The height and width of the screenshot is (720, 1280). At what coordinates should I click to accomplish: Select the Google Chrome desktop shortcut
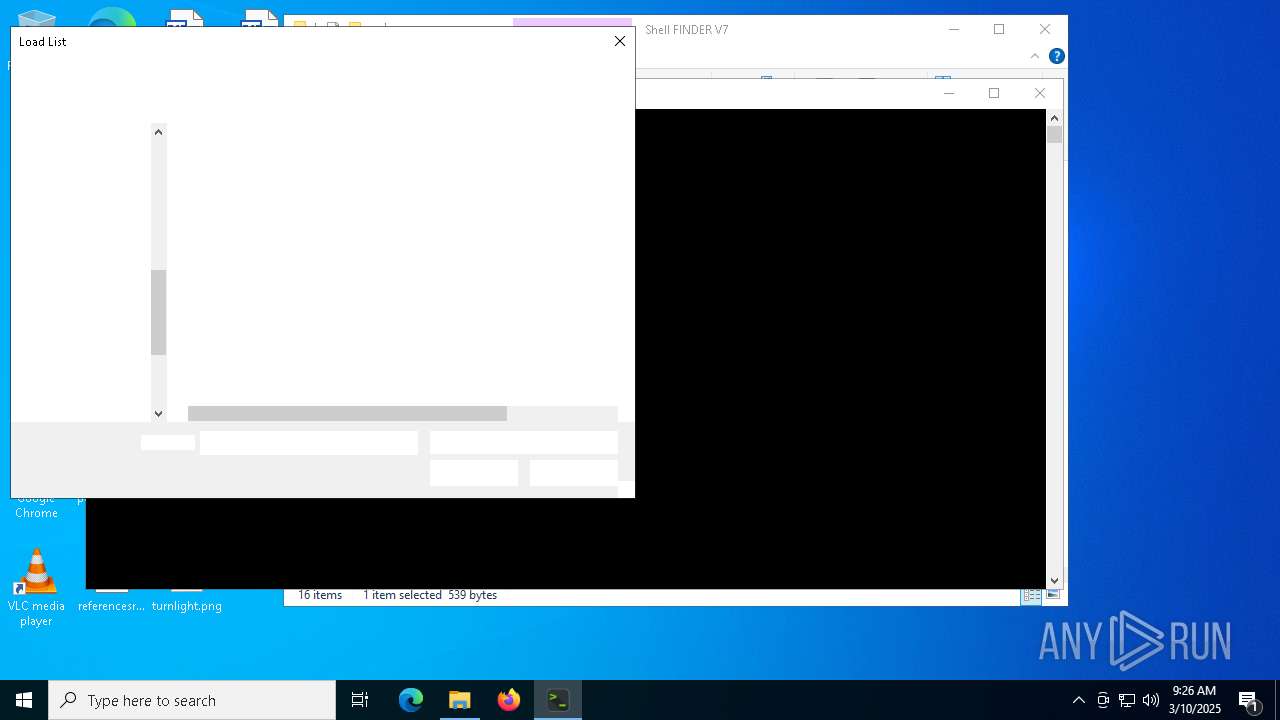point(36,506)
